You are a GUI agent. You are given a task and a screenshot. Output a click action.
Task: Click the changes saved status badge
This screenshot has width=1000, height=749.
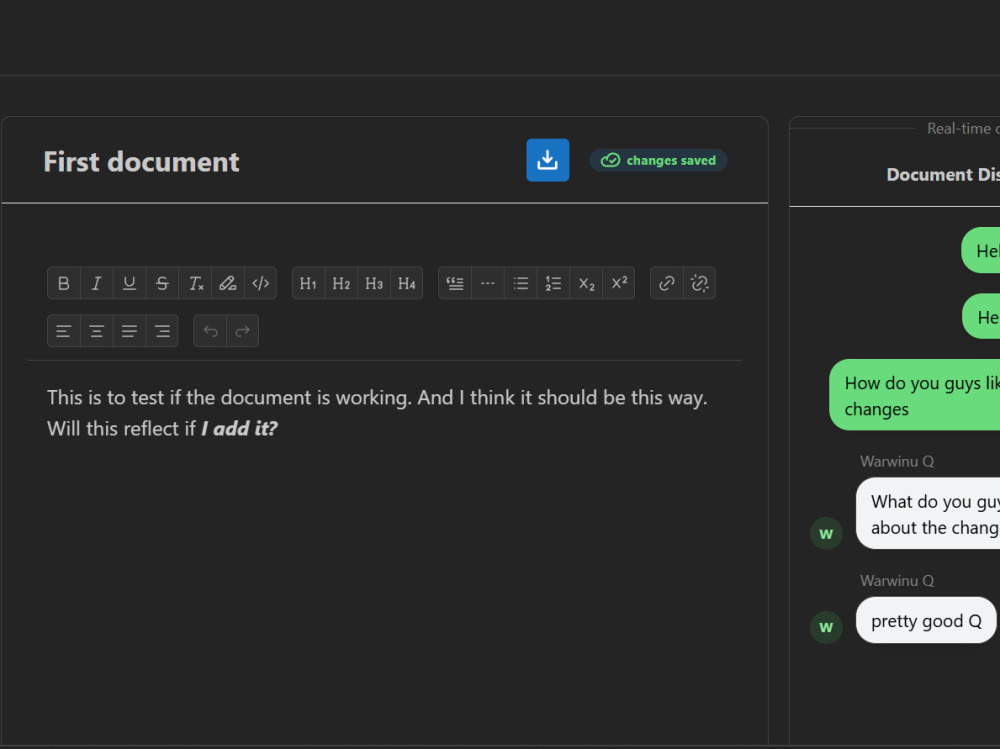point(658,160)
